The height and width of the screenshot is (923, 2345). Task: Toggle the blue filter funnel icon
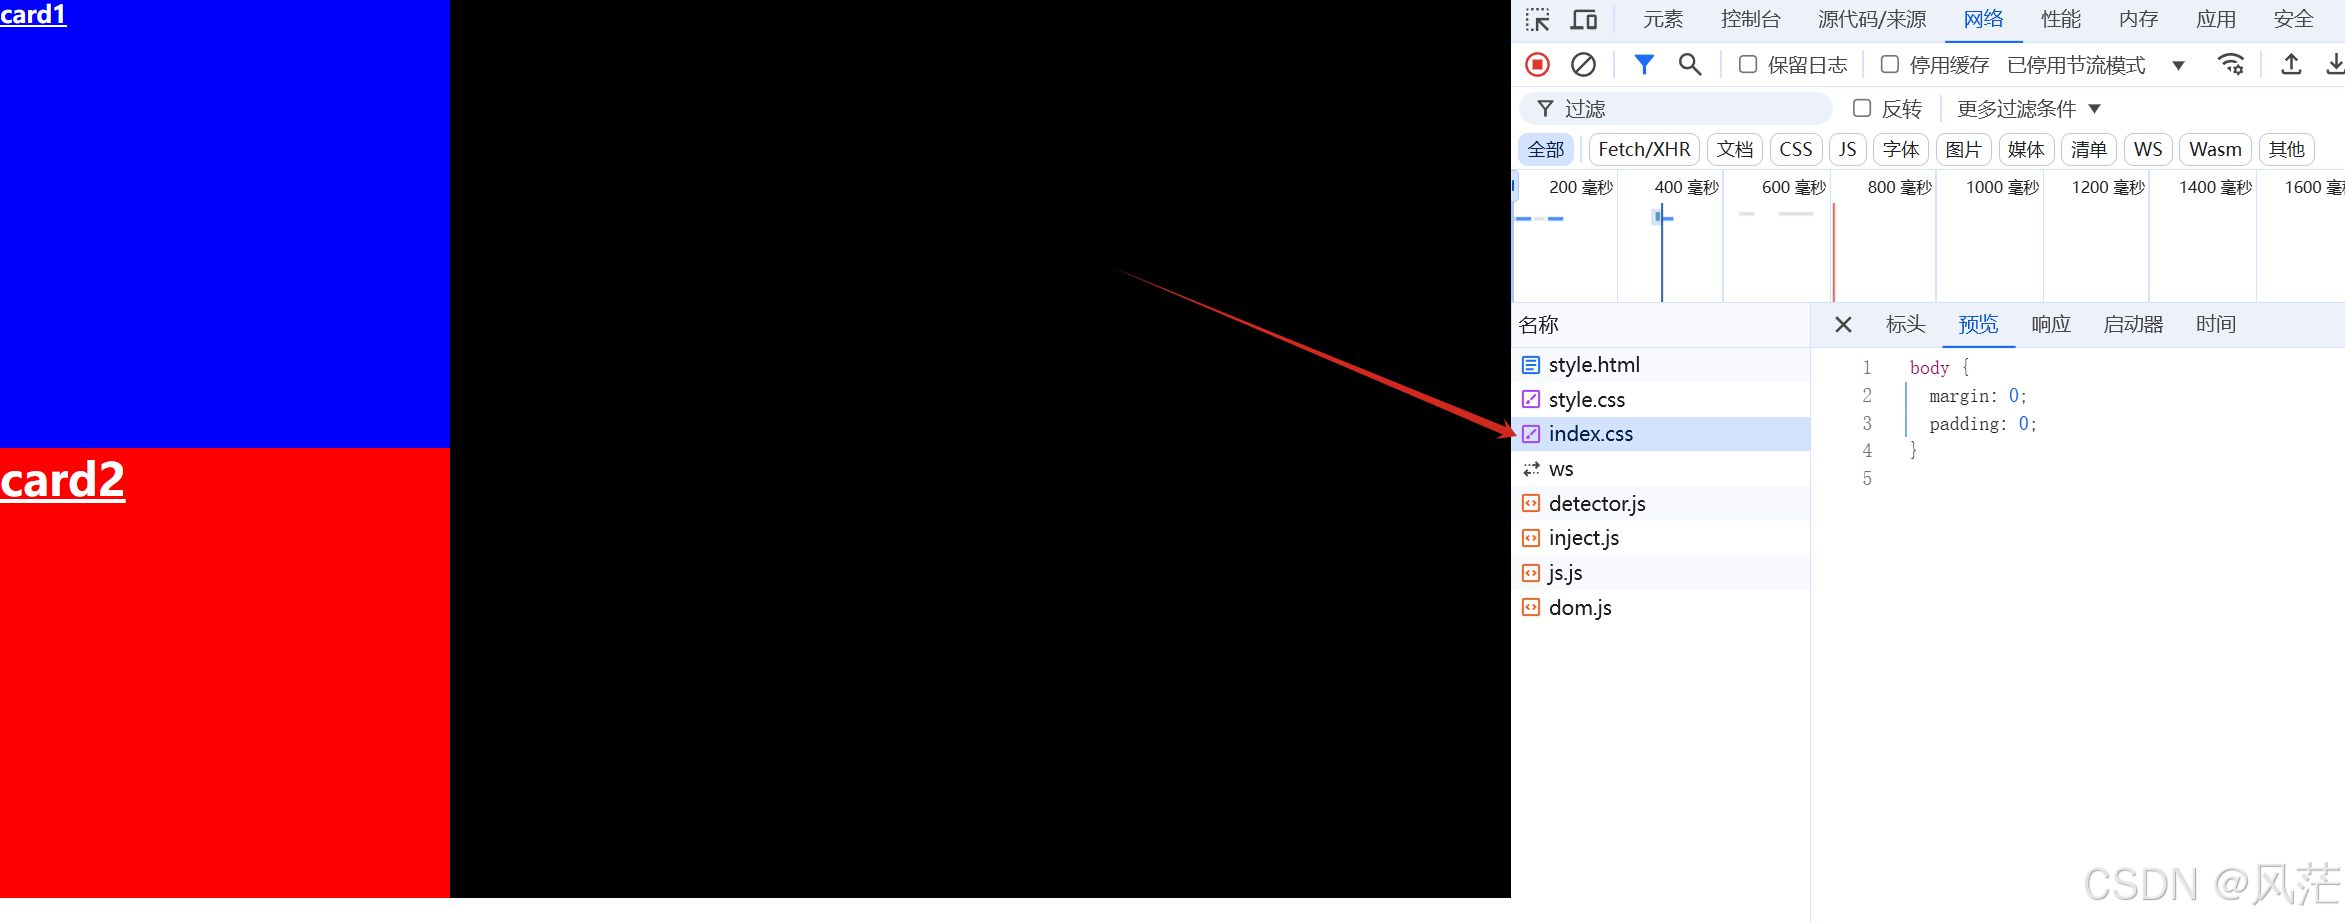pos(1644,65)
